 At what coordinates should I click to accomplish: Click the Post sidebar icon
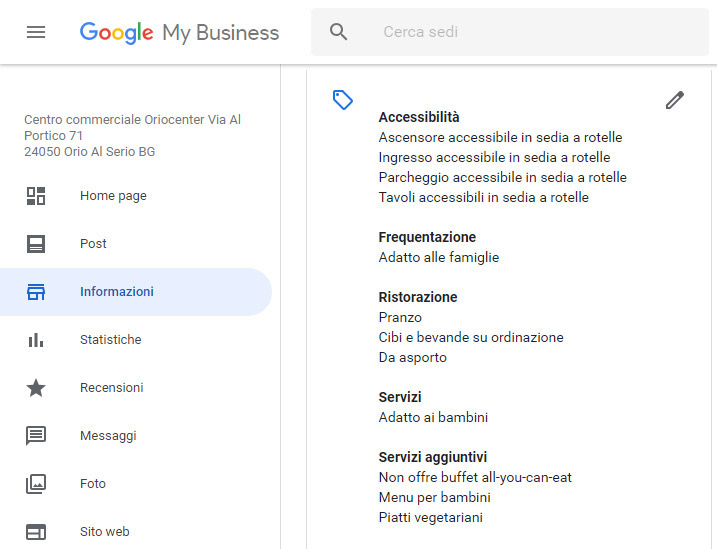point(36,244)
